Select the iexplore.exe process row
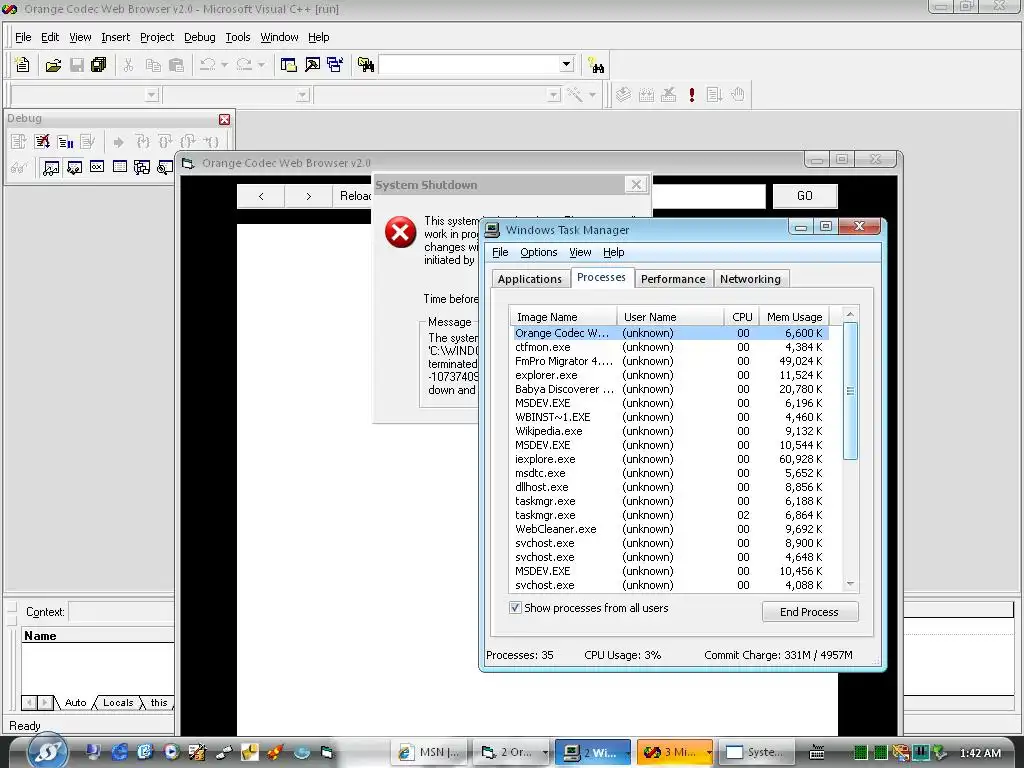Viewport: 1024px width, 768px height. pyautogui.click(x=669, y=459)
